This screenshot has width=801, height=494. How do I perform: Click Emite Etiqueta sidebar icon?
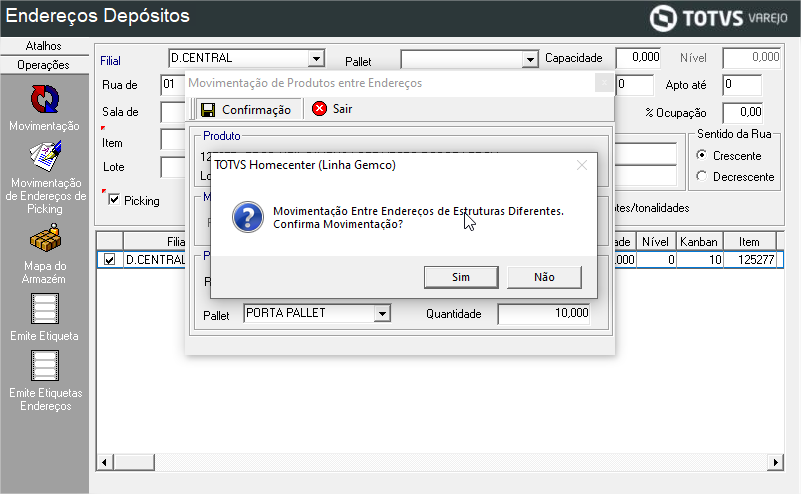pyautogui.click(x=44, y=309)
